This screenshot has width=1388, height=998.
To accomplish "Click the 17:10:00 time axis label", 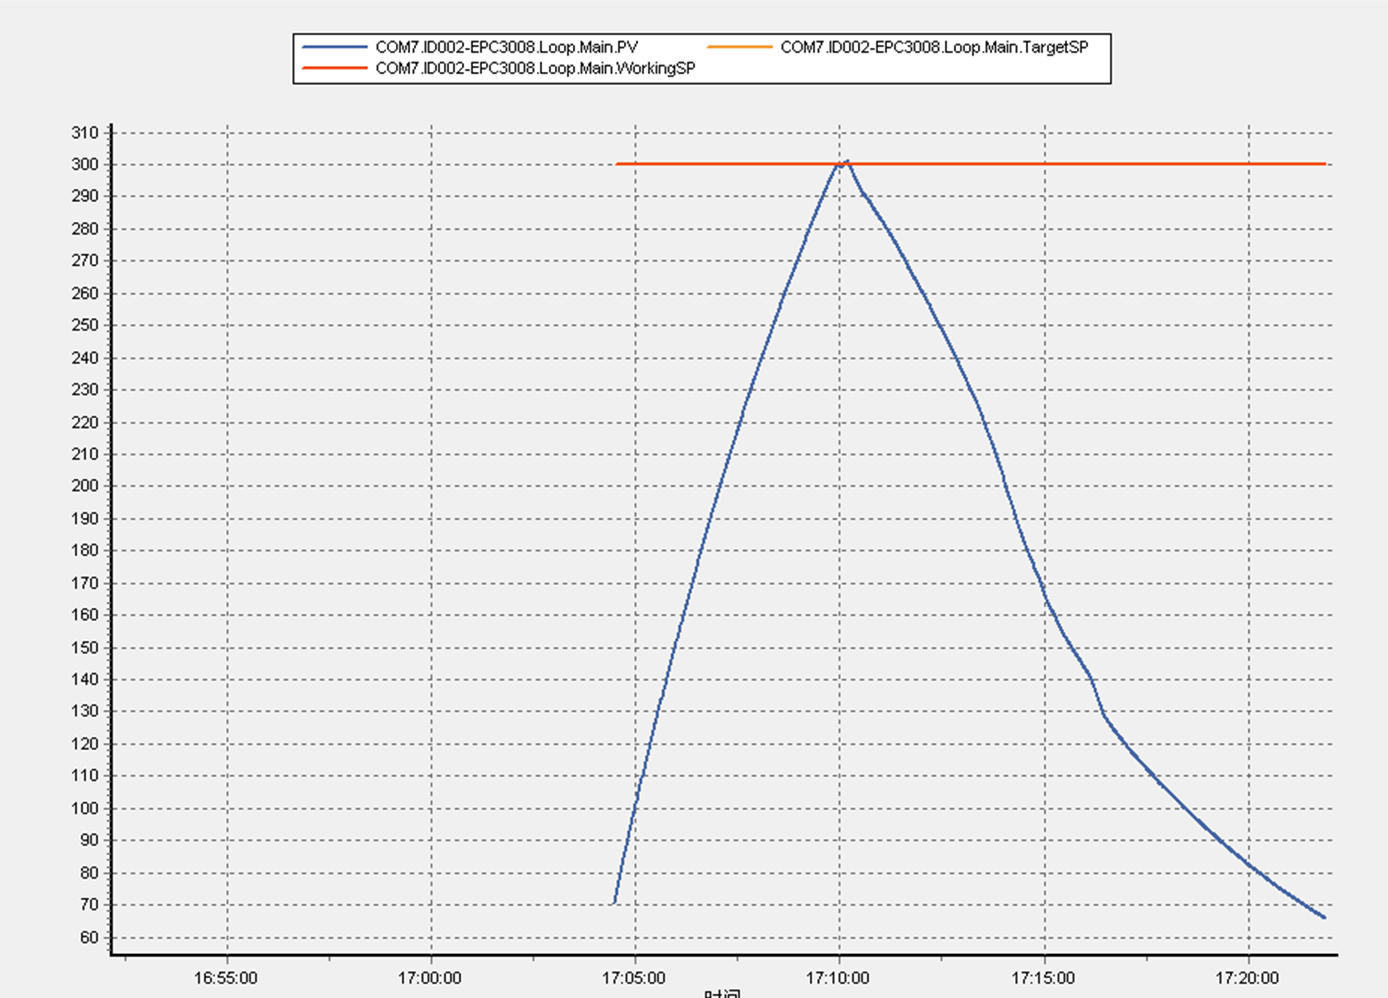I will click(838, 978).
